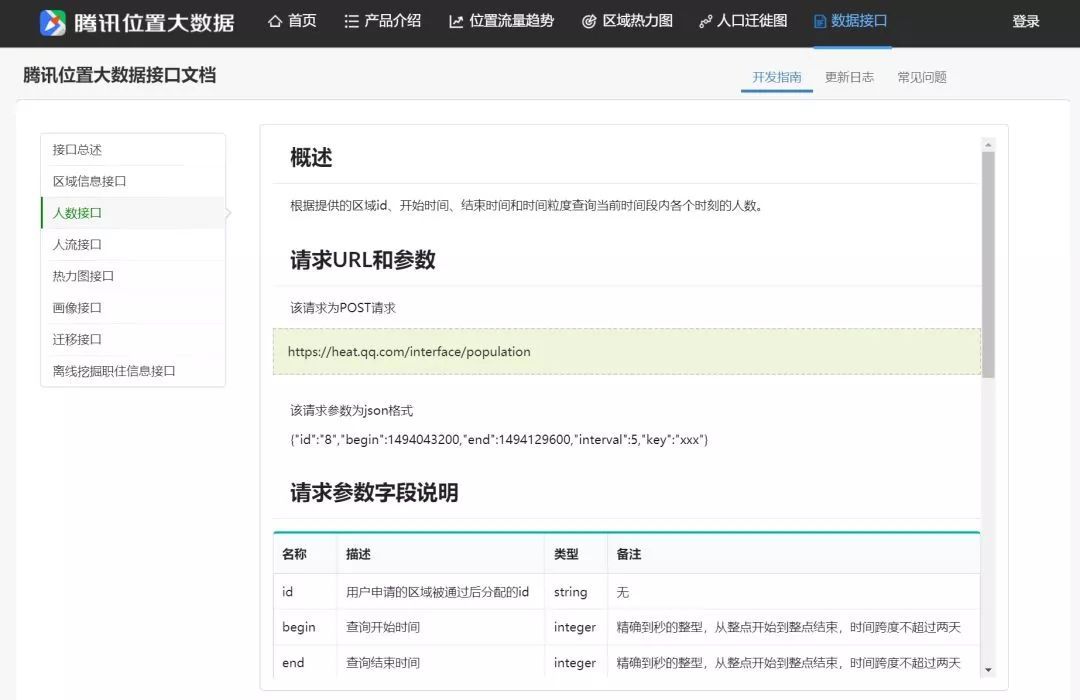Click the scrollbar up arrow
This screenshot has height=700, width=1080.
point(988,145)
